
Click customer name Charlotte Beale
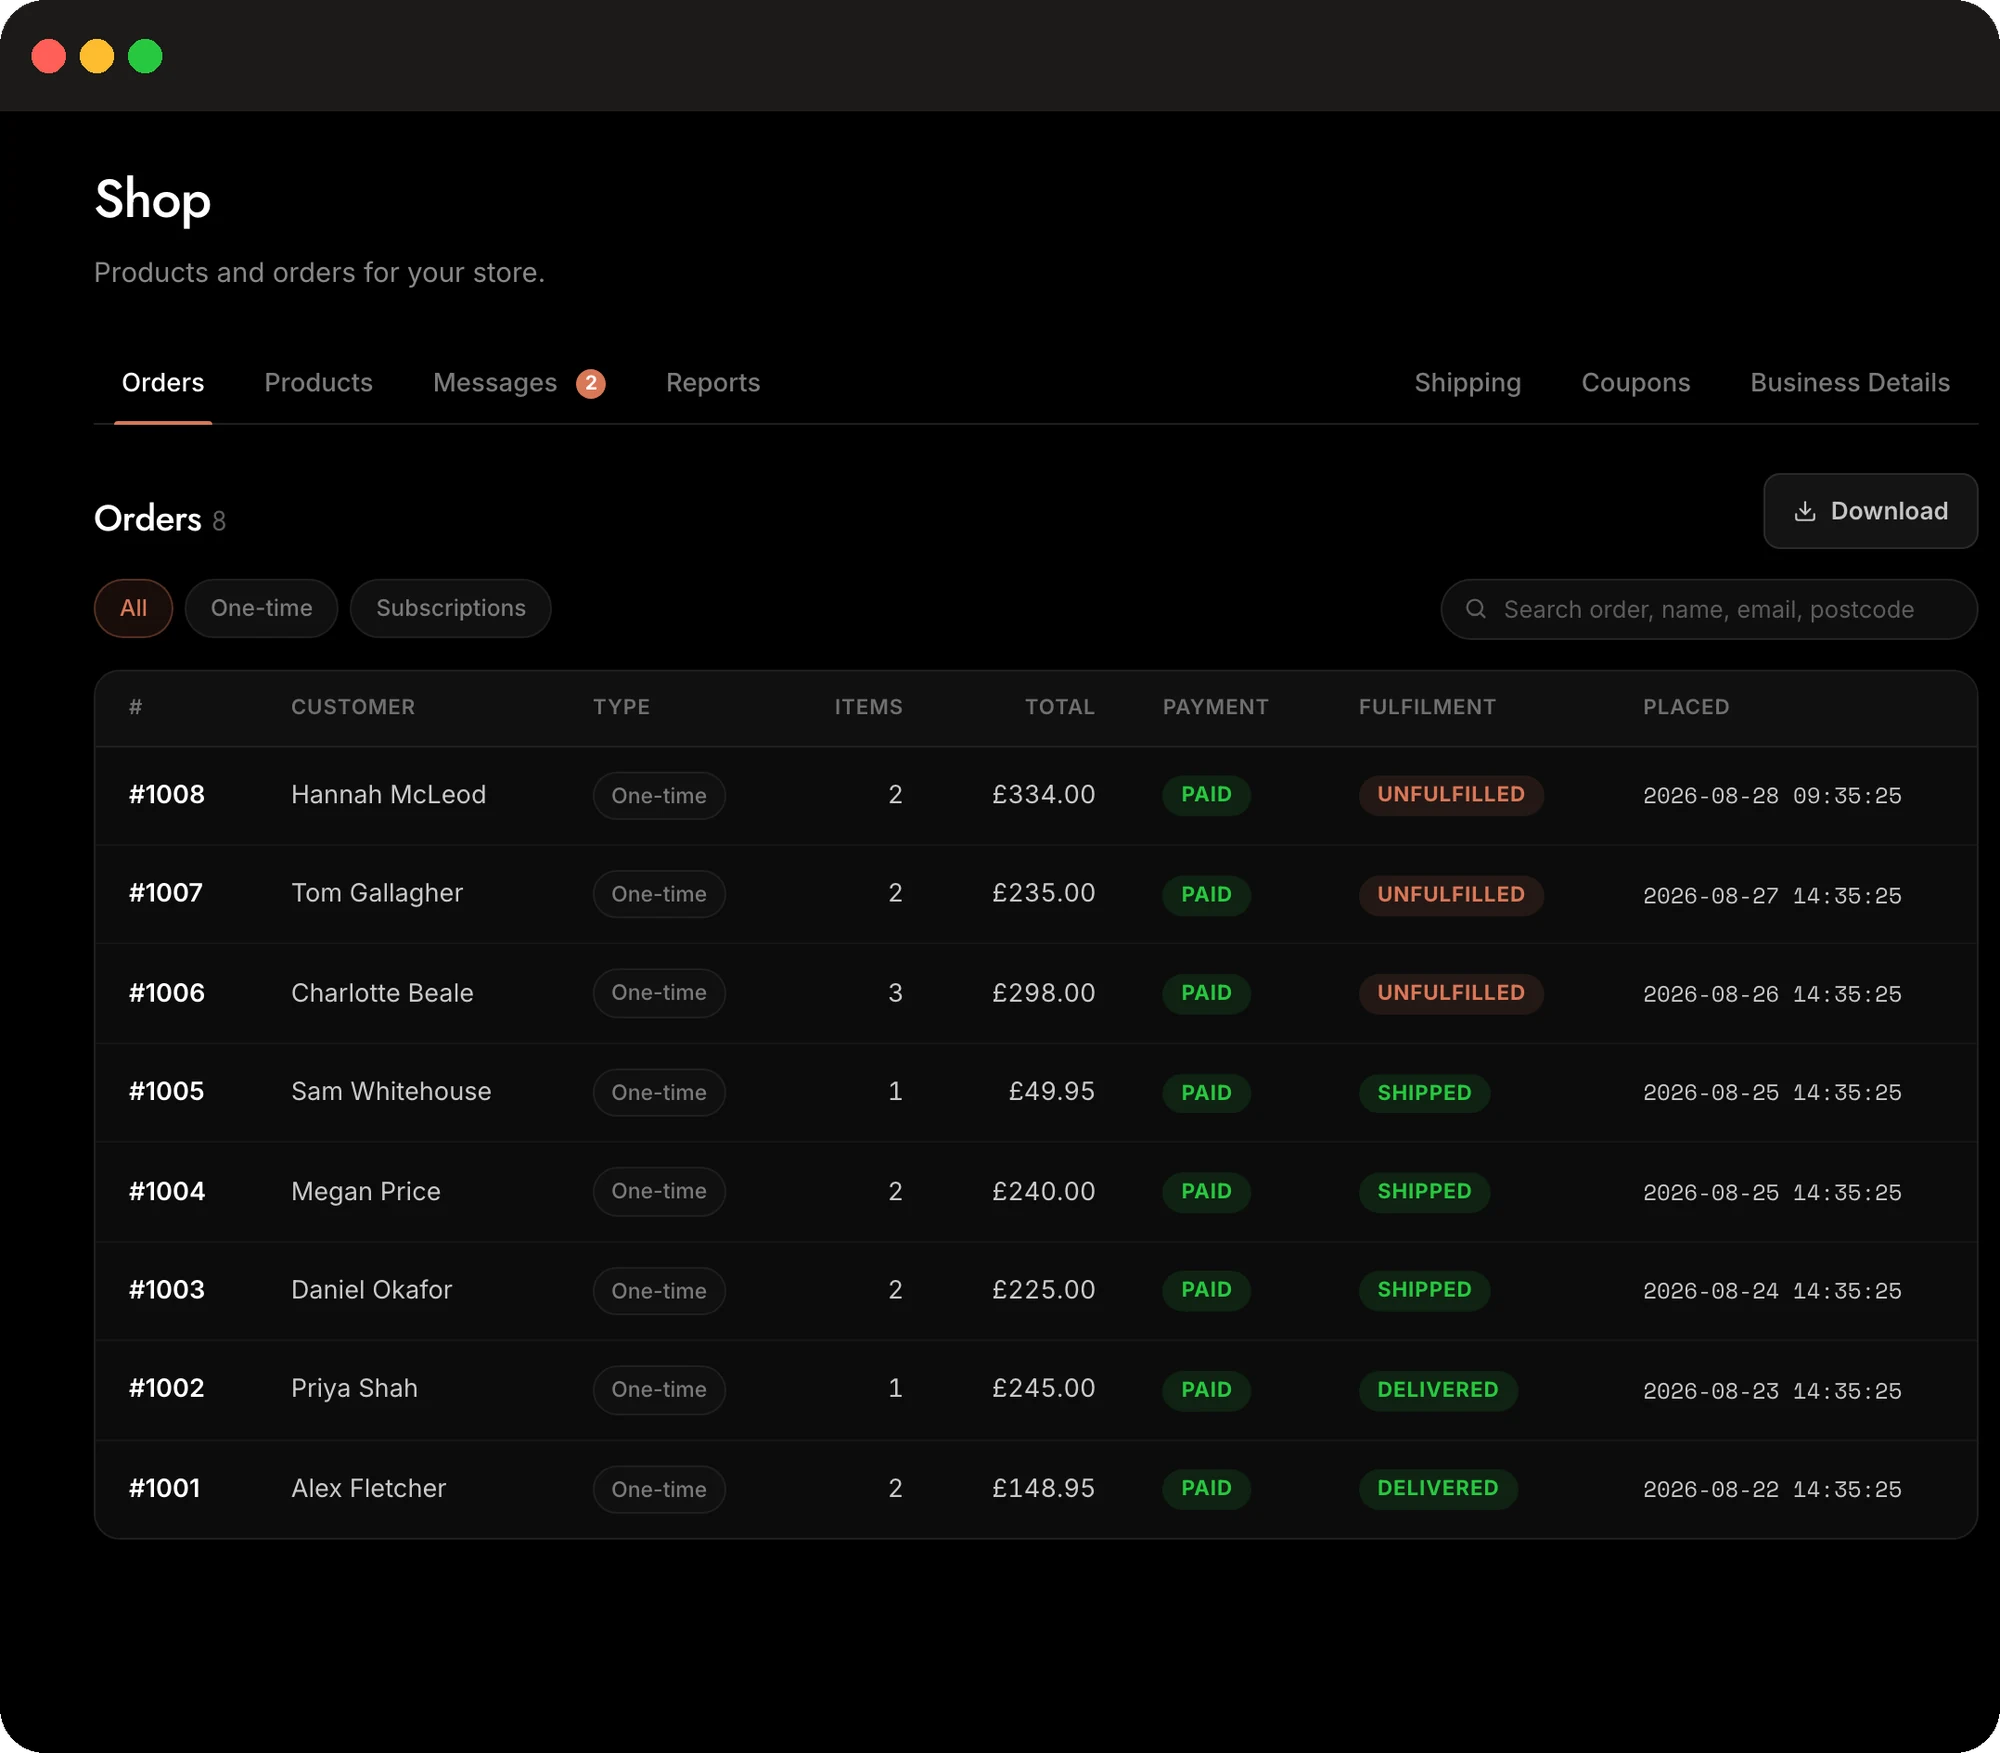382,993
